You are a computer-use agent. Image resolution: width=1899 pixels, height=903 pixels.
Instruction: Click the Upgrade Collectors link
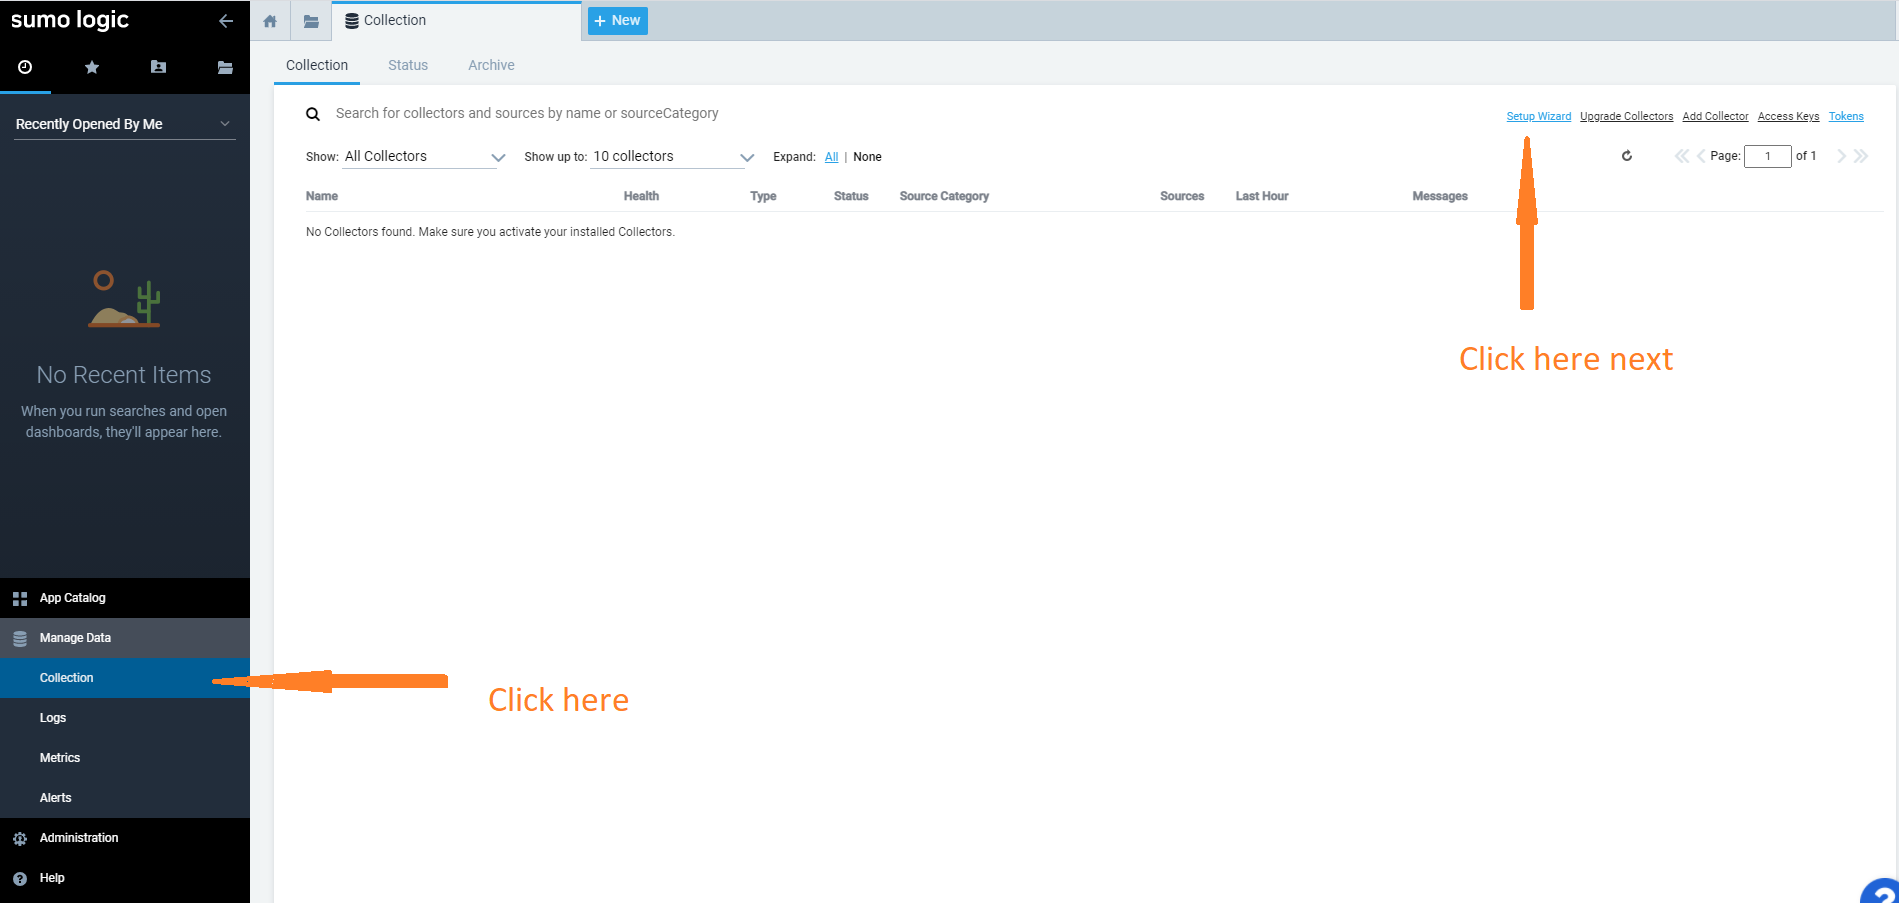coord(1626,117)
